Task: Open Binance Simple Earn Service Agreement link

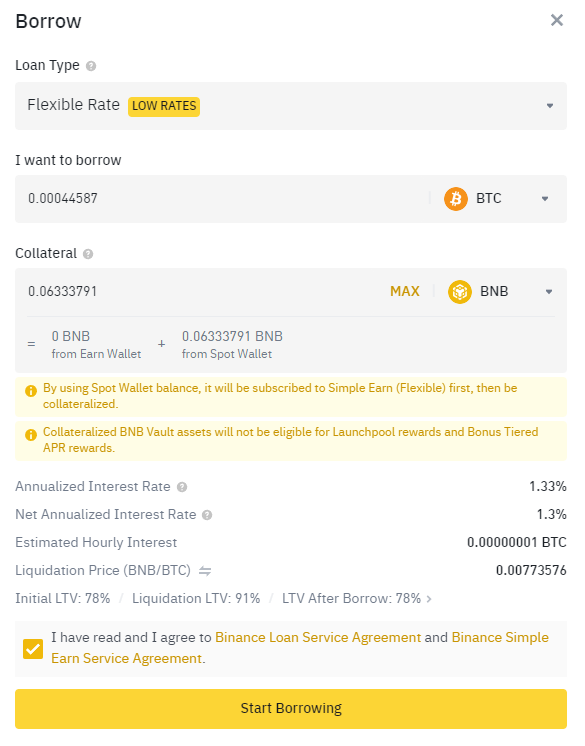Action: coord(300,648)
